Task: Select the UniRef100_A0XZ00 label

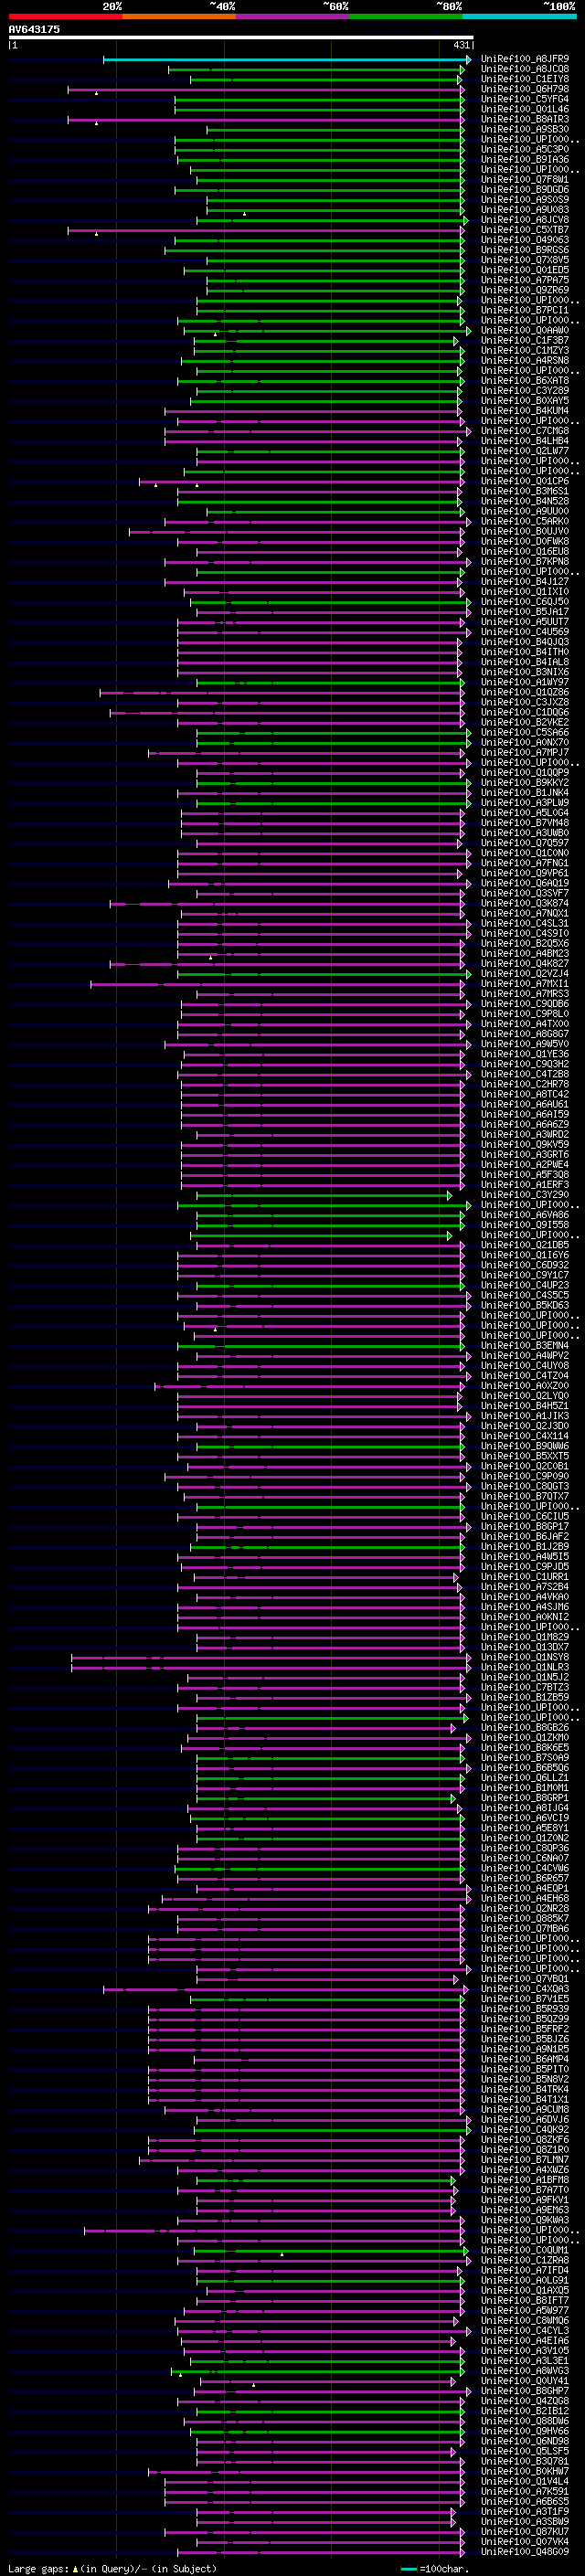Action: click(525, 1386)
